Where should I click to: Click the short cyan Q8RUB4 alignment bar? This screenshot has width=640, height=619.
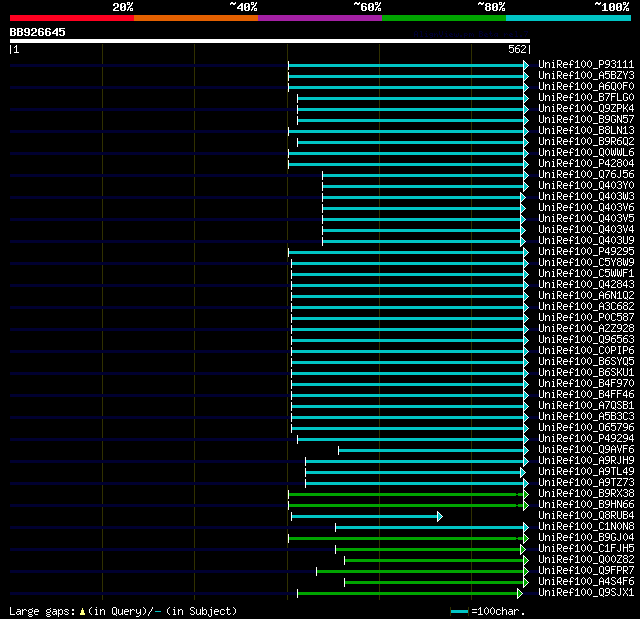367,517
